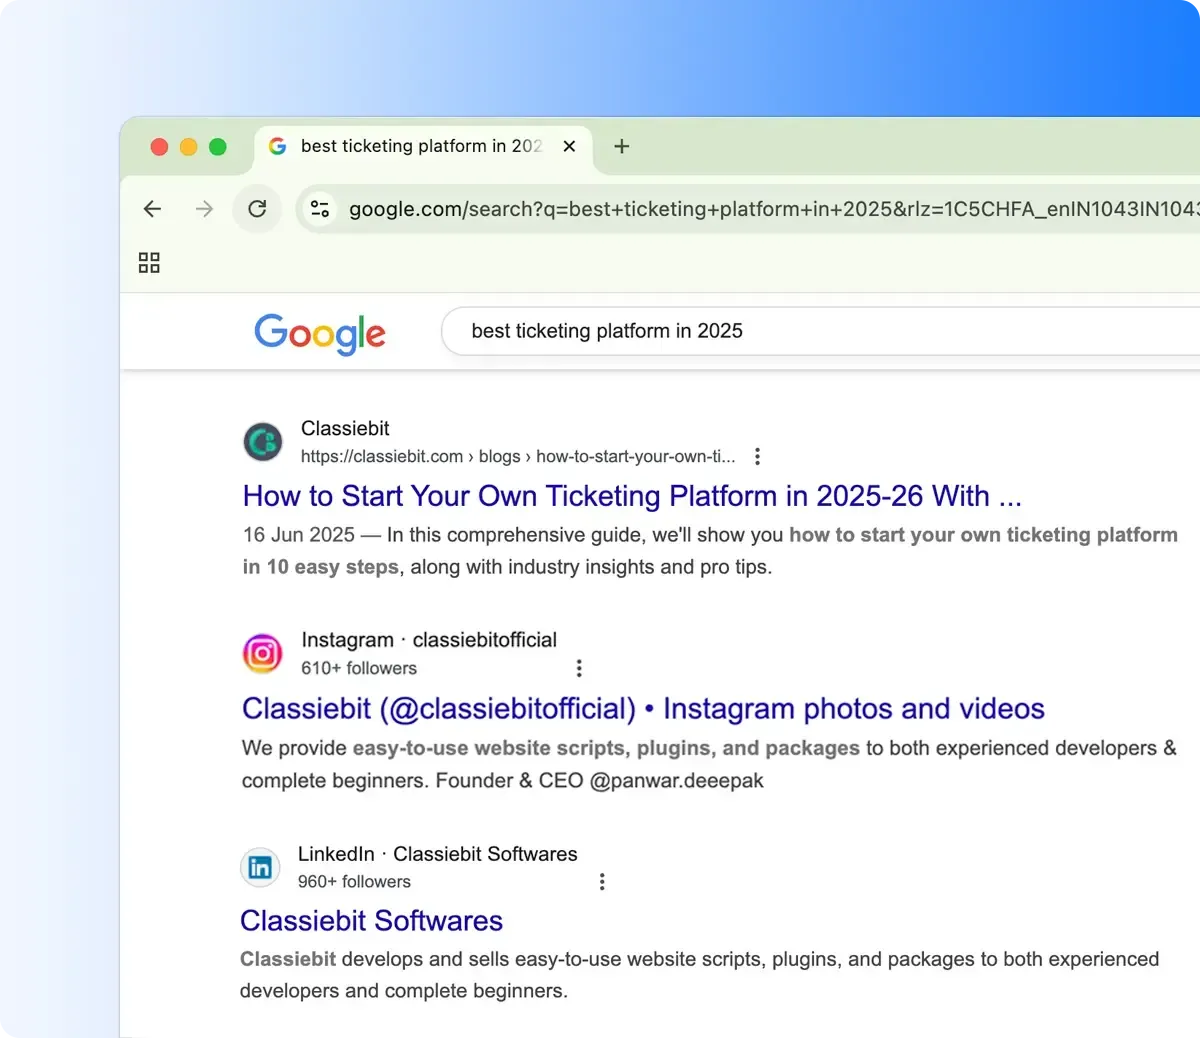Open 'How to Start Your Own Ticketing Platform' result

pyautogui.click(x=632, y=496)
